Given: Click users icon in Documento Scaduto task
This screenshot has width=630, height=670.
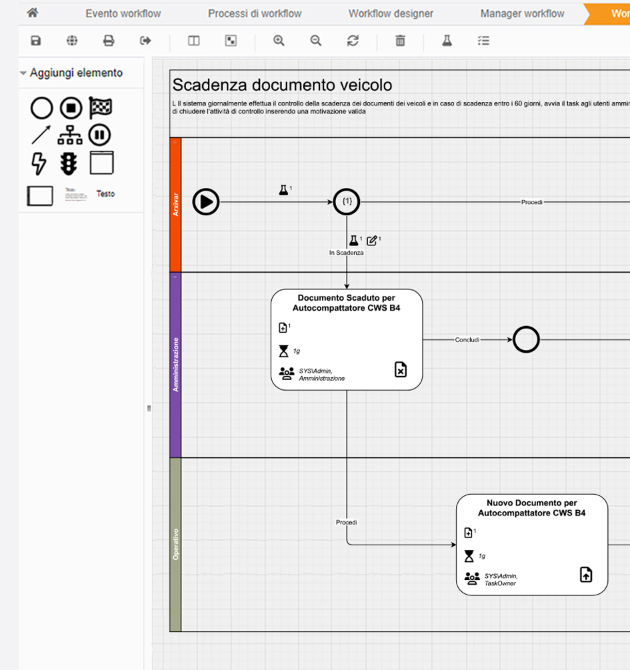Looking at the screenshot, I should [x=287, y=373].
